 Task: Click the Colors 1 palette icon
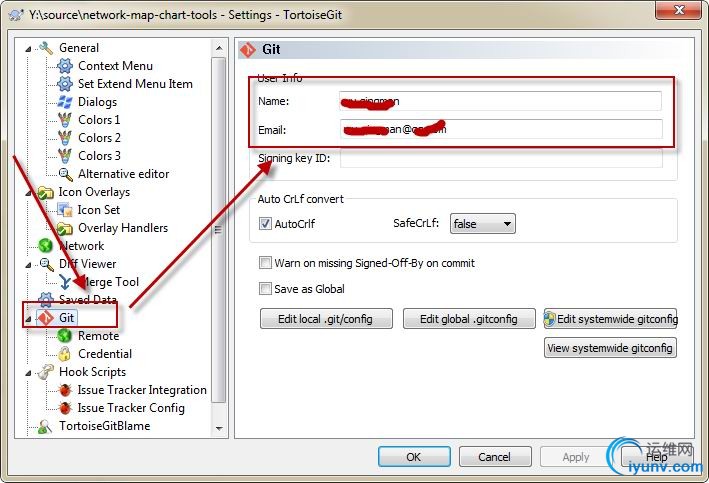(x=65, y=120)
